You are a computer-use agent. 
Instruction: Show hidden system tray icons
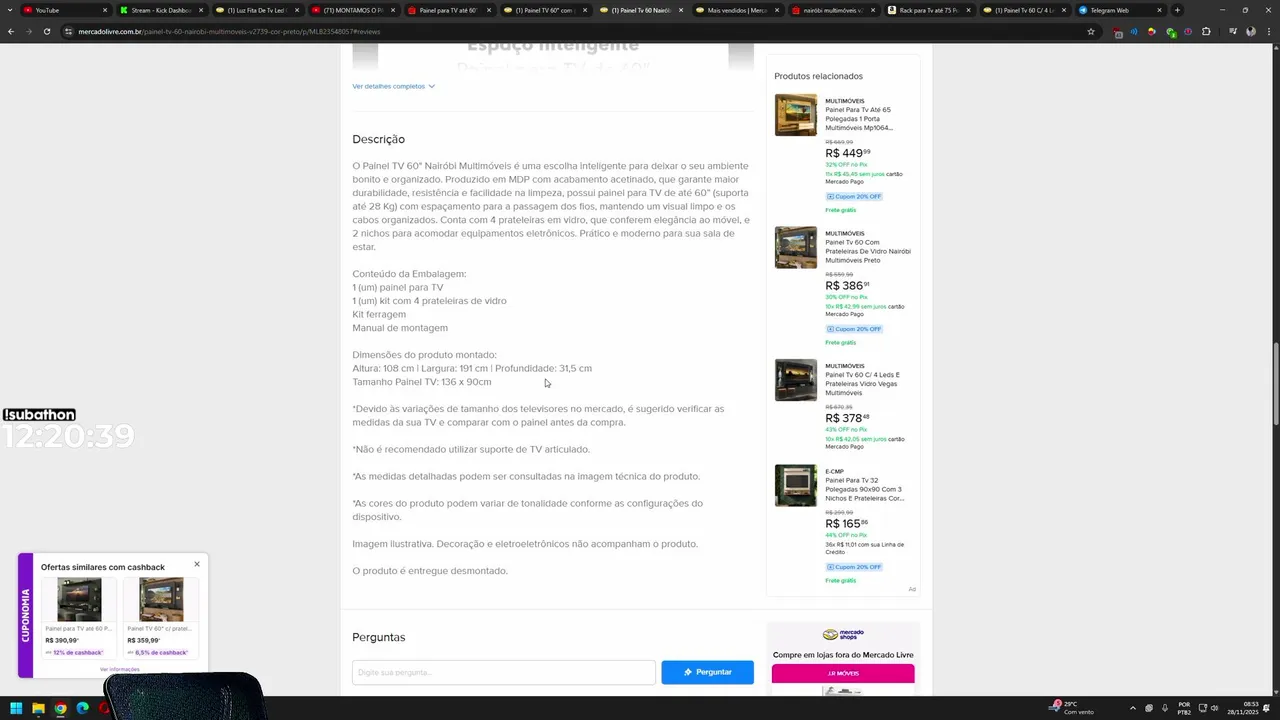[1134, 708]
